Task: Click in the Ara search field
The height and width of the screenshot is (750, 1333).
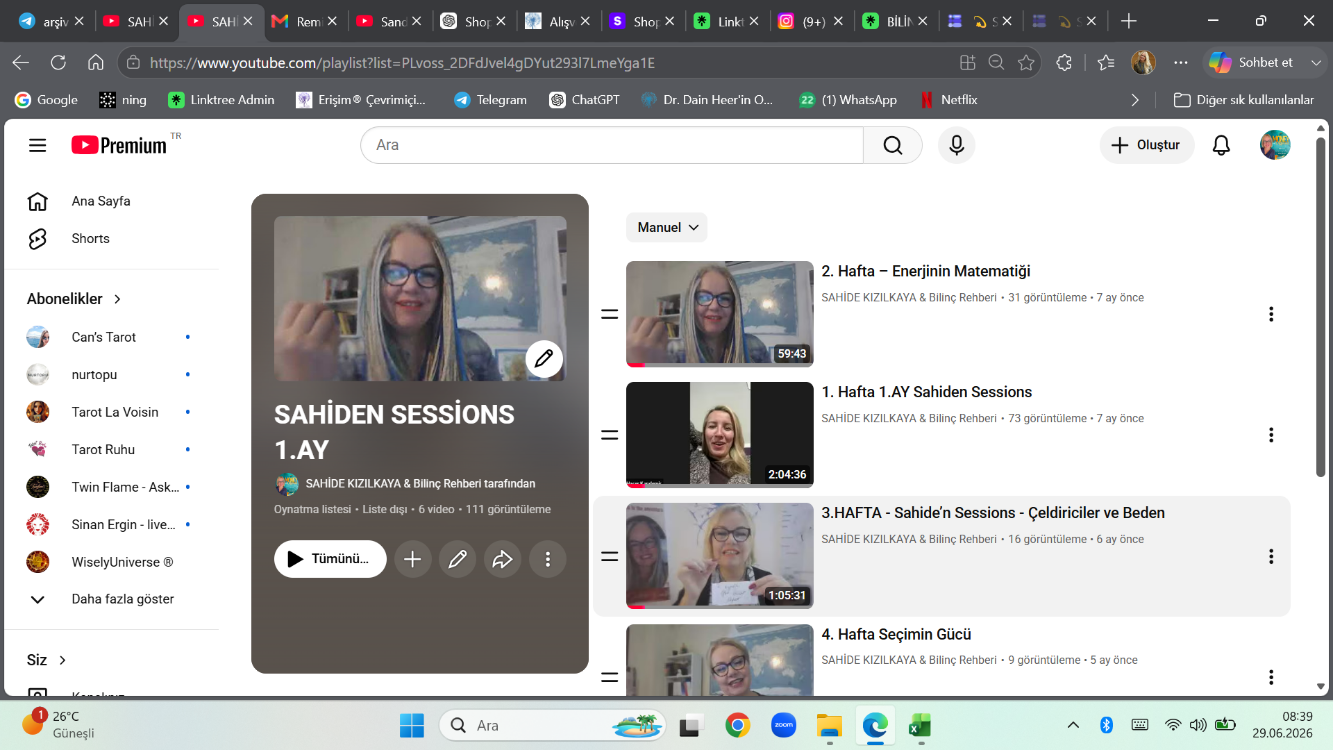Action: 612,145
